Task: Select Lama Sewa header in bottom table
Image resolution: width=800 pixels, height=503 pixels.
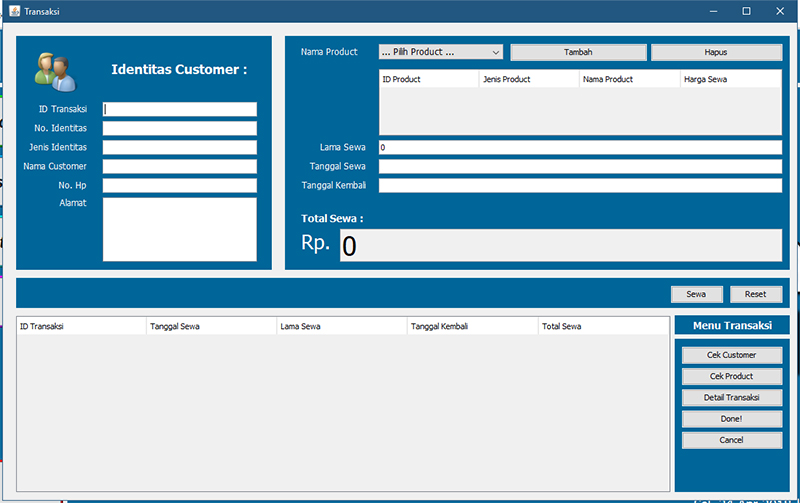Action: coord(342,326)
